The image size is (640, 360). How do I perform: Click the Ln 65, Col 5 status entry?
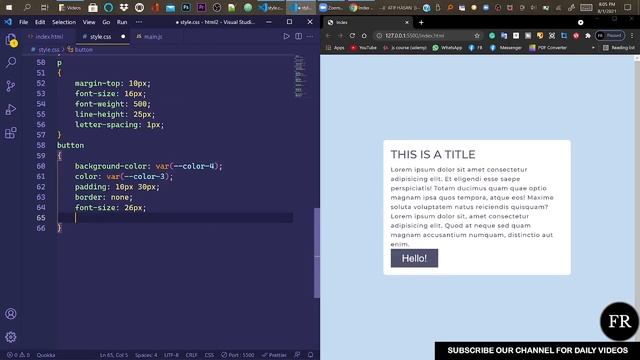[114, 355]
